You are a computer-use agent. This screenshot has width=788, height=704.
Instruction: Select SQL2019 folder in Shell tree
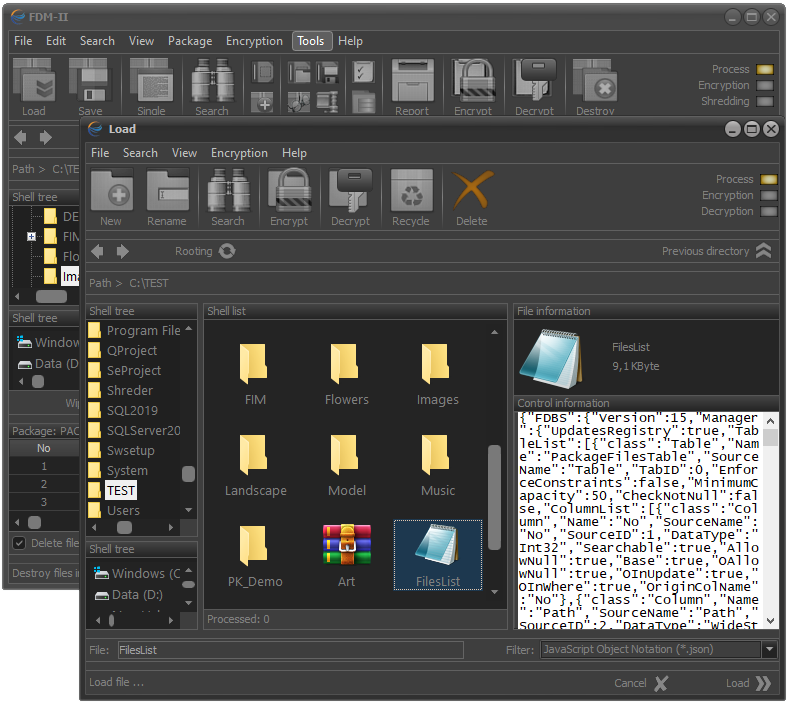tap(132, 411)
